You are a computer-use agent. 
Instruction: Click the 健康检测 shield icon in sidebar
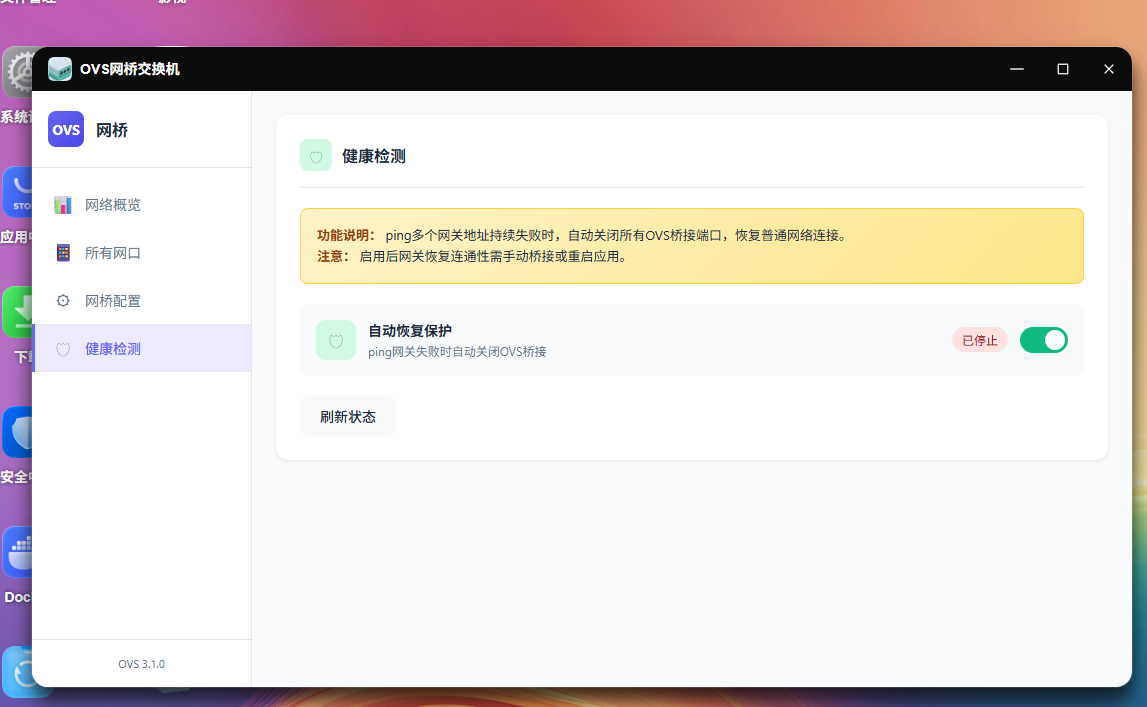(63, 349)
